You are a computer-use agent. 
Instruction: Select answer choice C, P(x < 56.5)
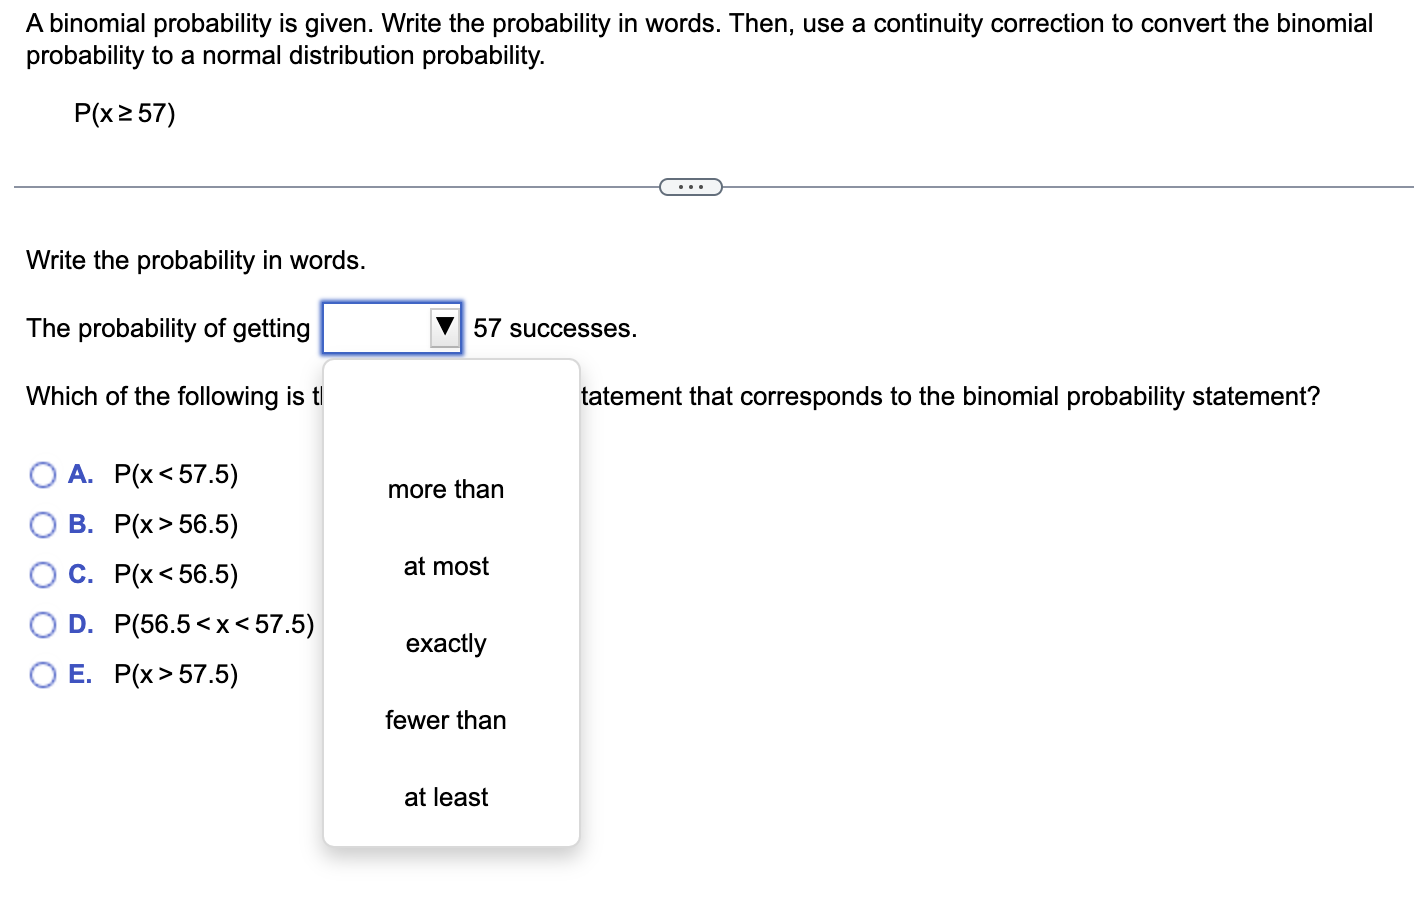coord(42,574)
